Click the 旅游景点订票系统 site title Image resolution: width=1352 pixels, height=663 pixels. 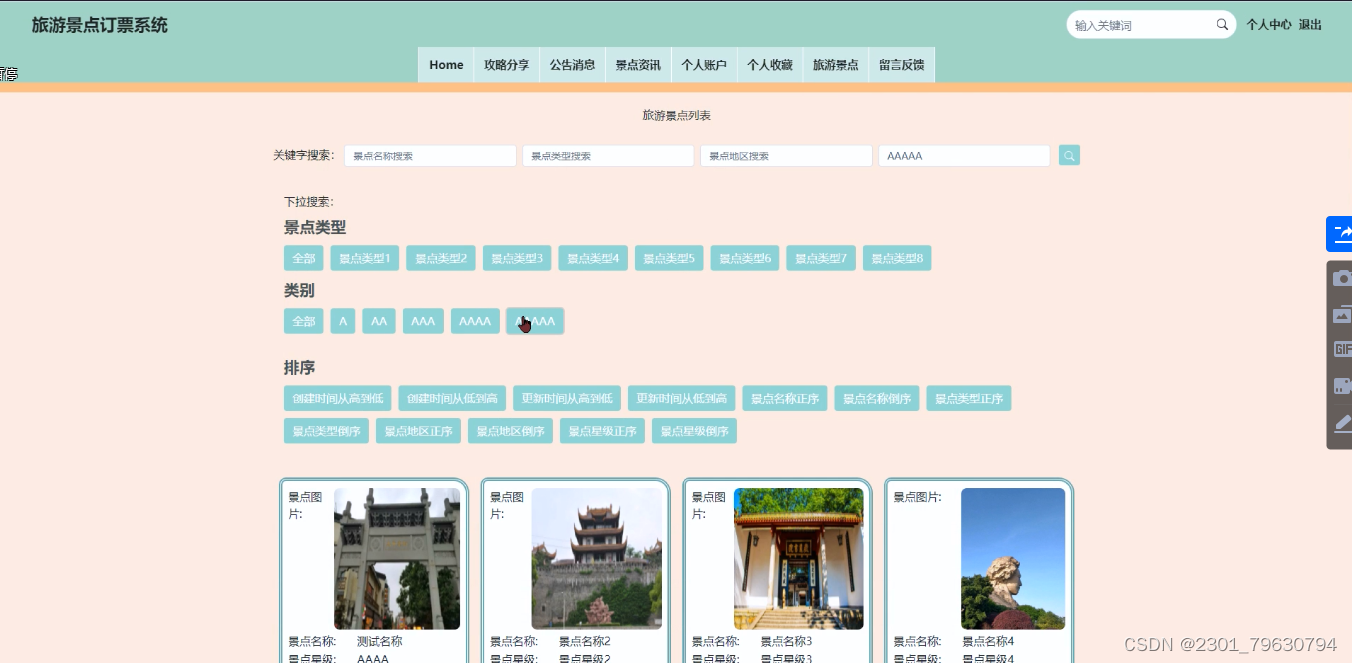(100, 25)
